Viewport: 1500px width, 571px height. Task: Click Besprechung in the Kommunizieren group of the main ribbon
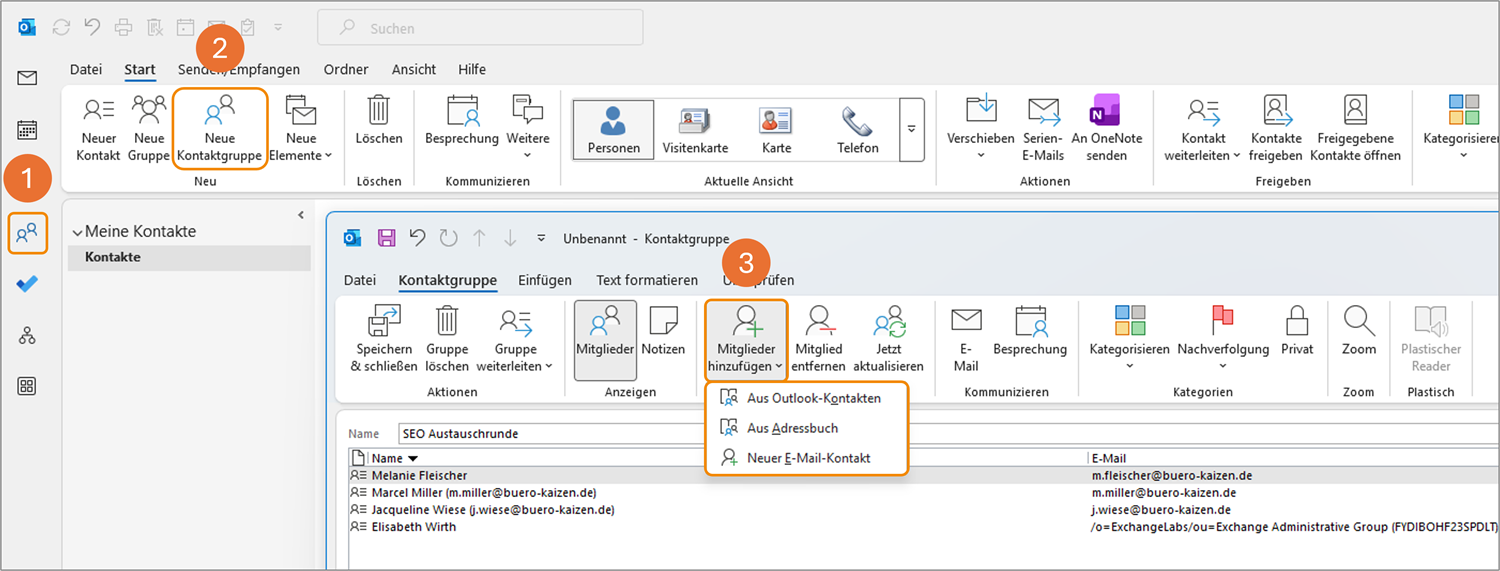pos(462,121)
